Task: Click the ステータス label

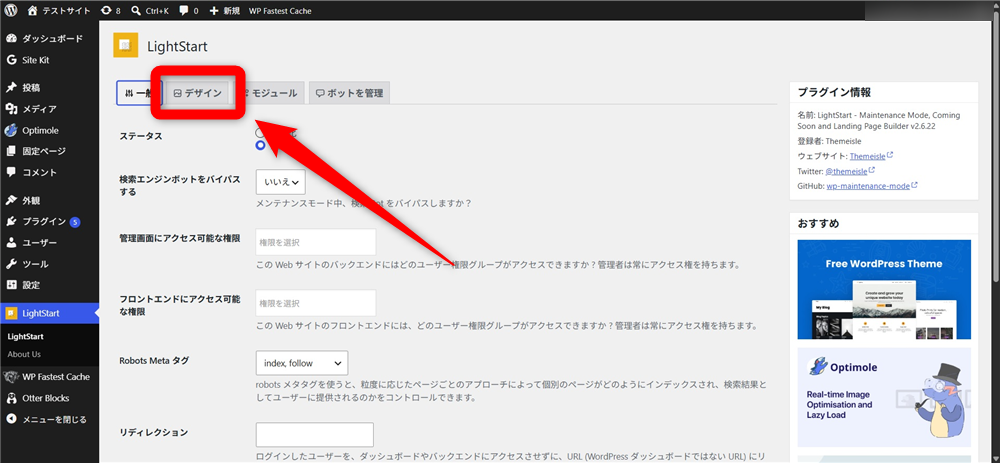Action: point(141,136)
